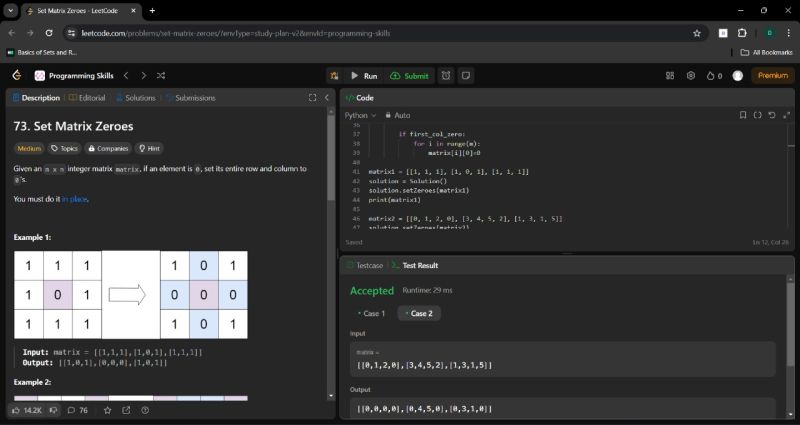Click the Medium difficulty badge
This screenshot has height=425, width=800.
pos(29,148)
